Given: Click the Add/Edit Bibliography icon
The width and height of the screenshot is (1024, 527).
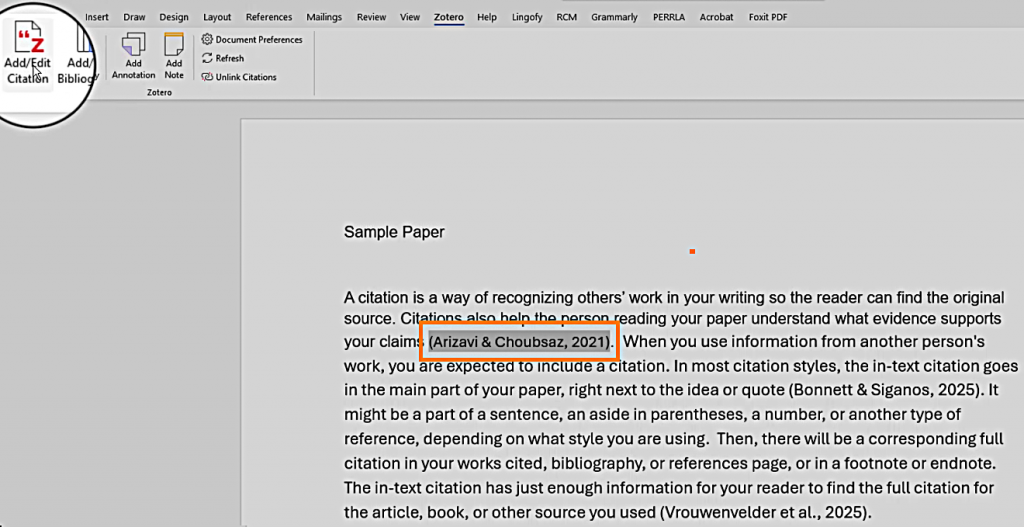Looking at the screenshot, I should [x=81, y=57].
